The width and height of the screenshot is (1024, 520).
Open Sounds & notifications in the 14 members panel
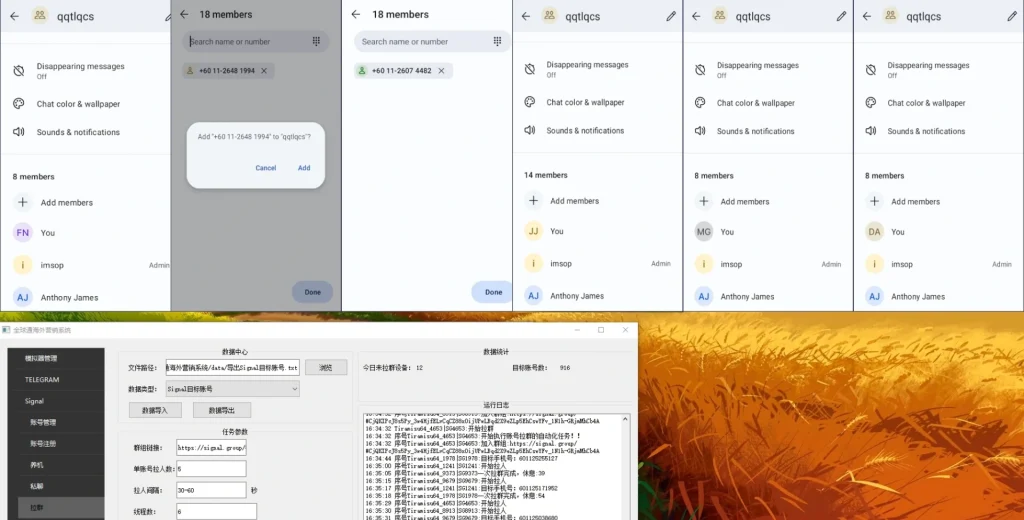pos(585,131)
